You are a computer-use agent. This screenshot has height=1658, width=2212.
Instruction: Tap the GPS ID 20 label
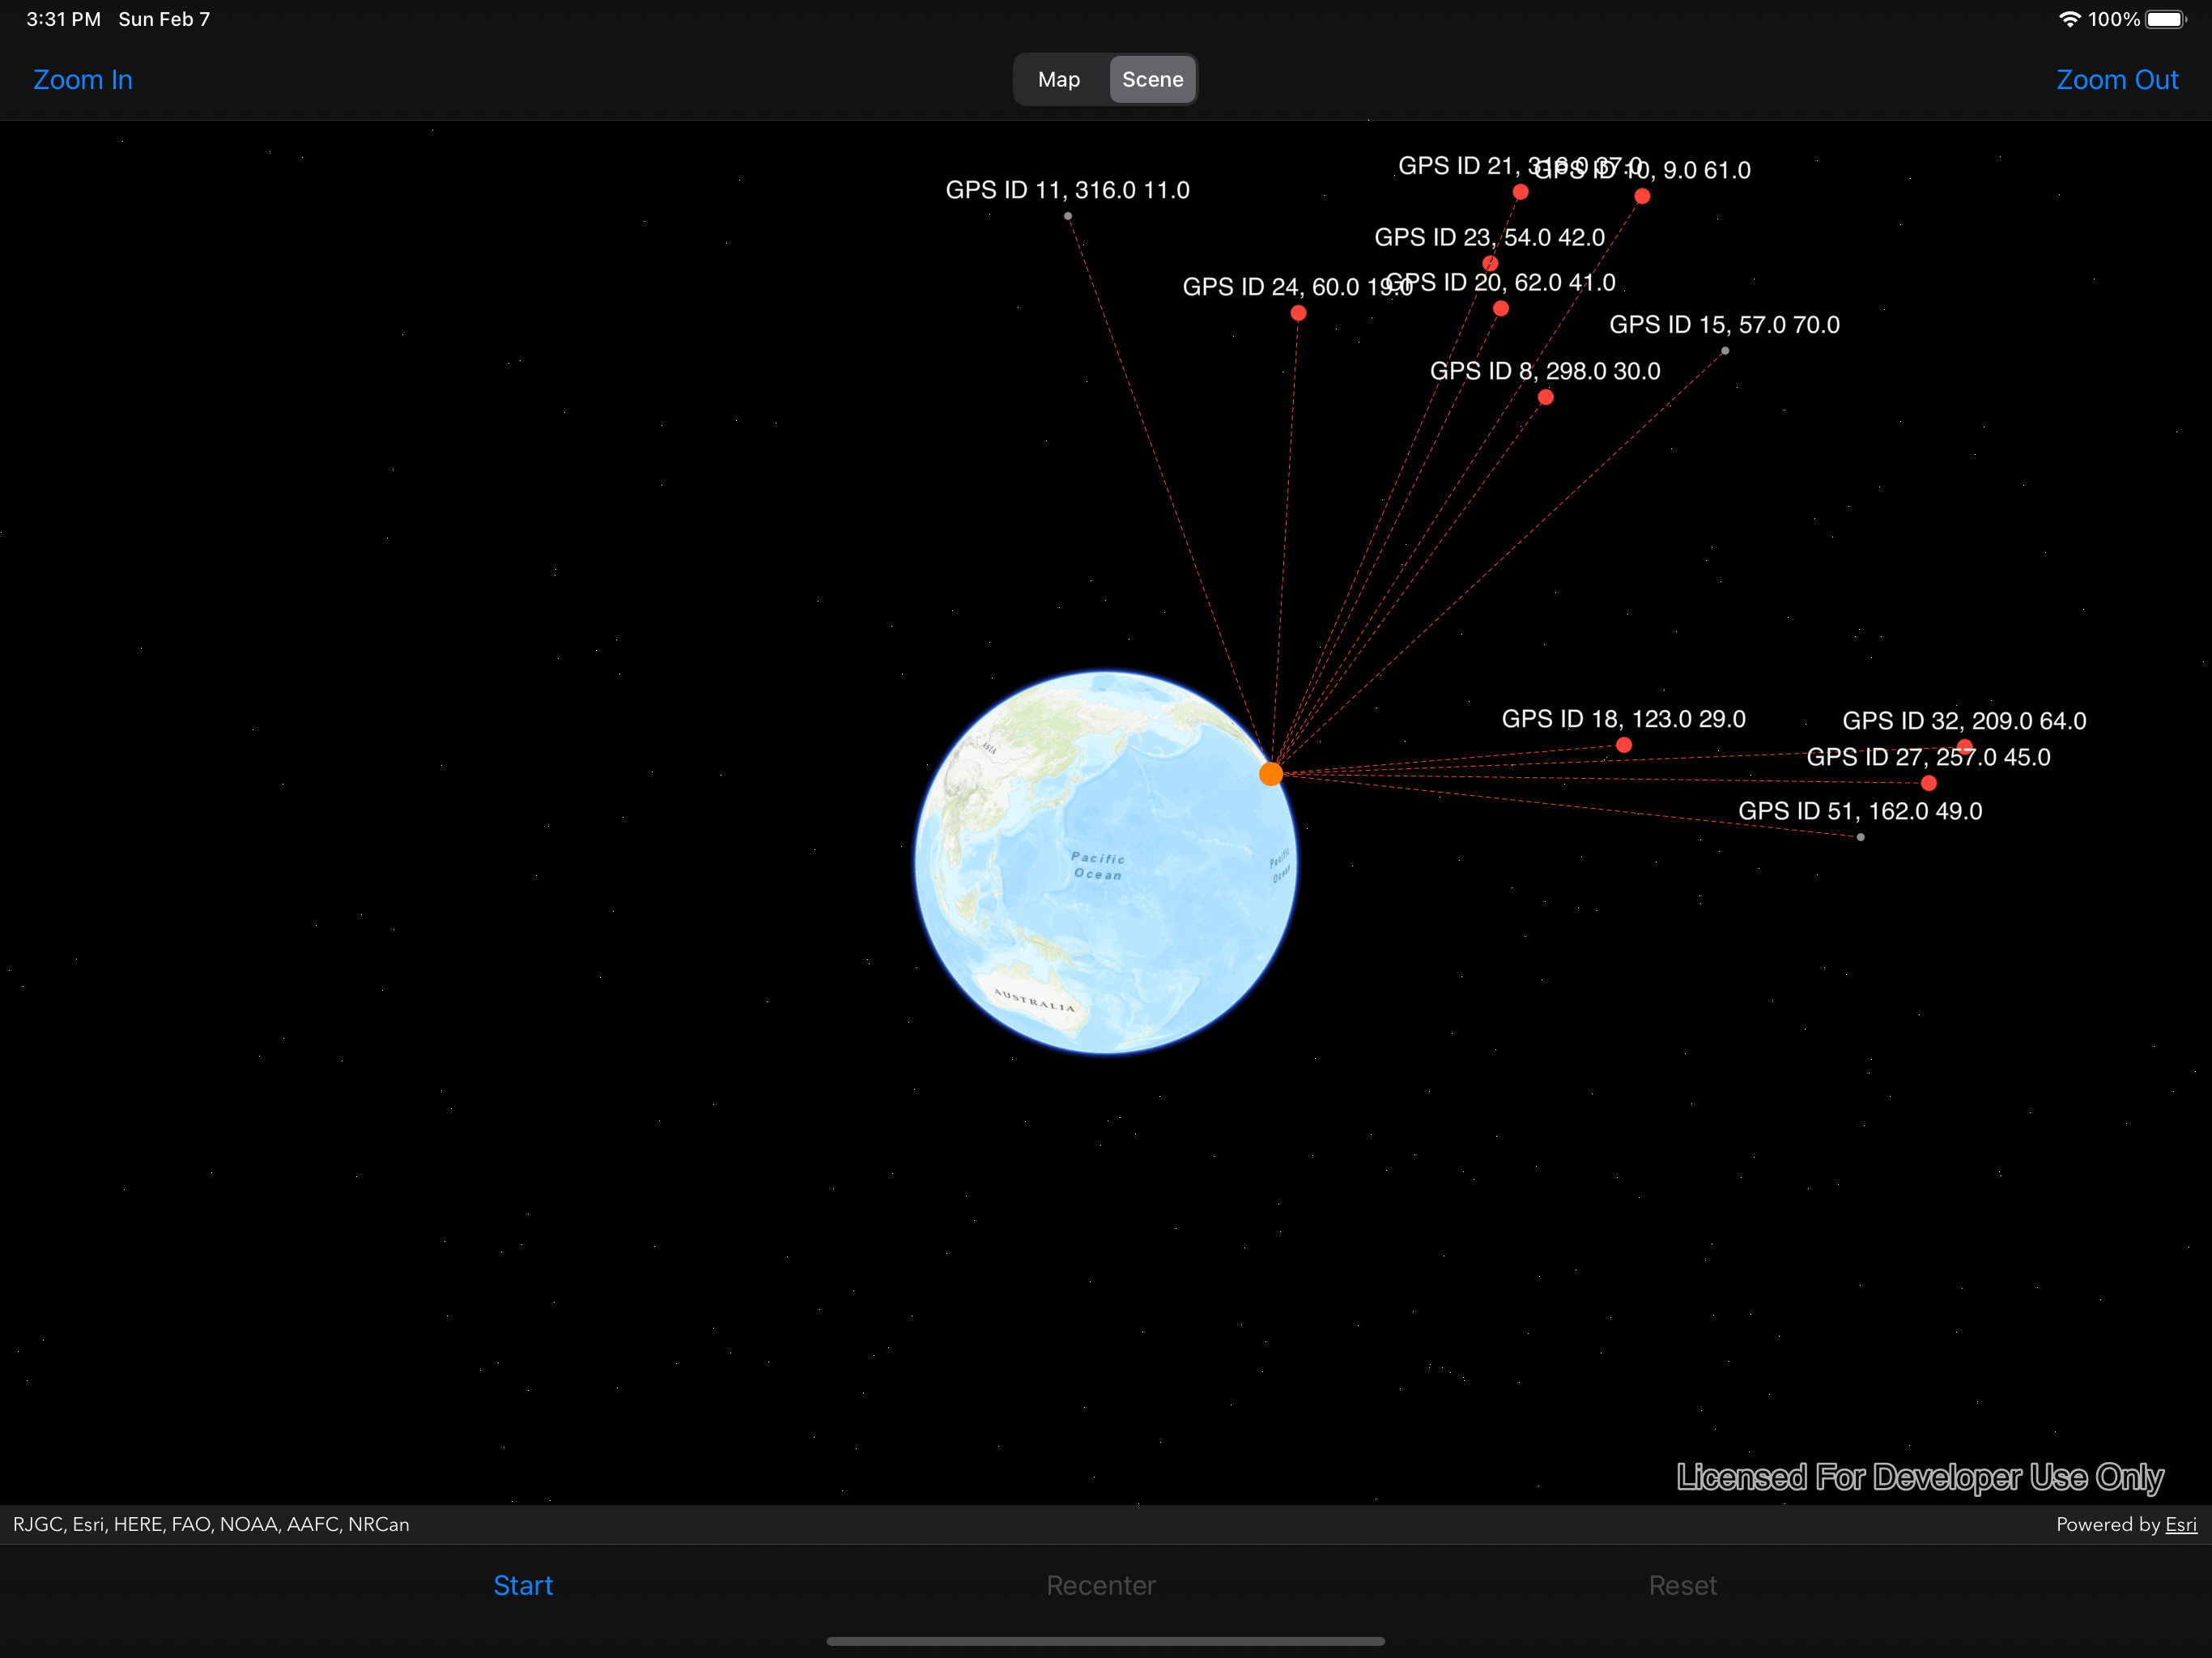(1501, 282)
